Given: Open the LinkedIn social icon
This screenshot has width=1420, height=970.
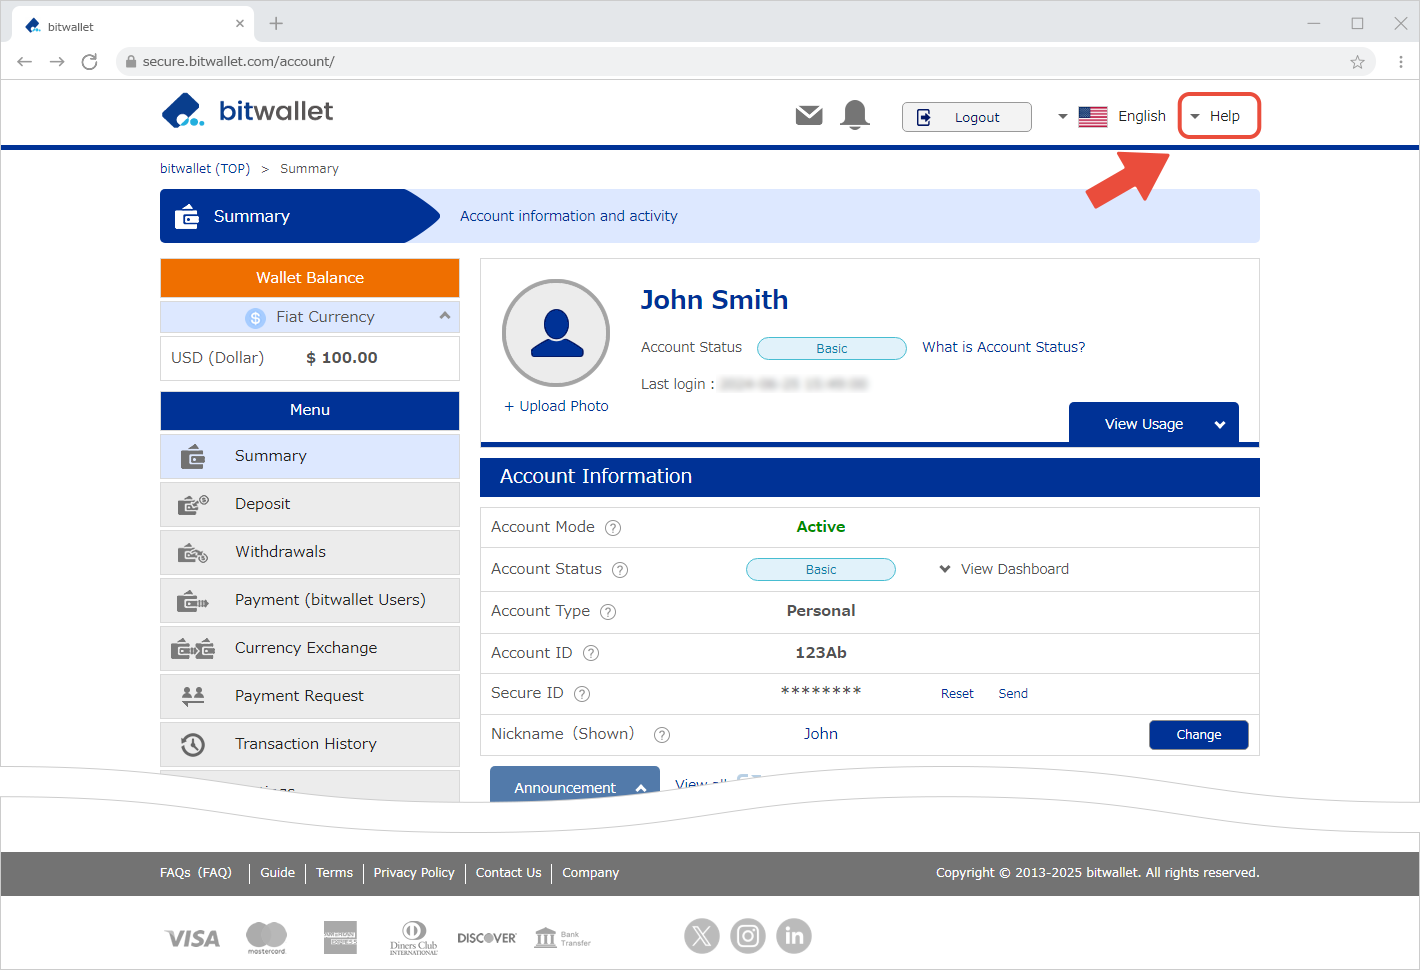Looking at the screenshot, I should [x=794, y=936].
